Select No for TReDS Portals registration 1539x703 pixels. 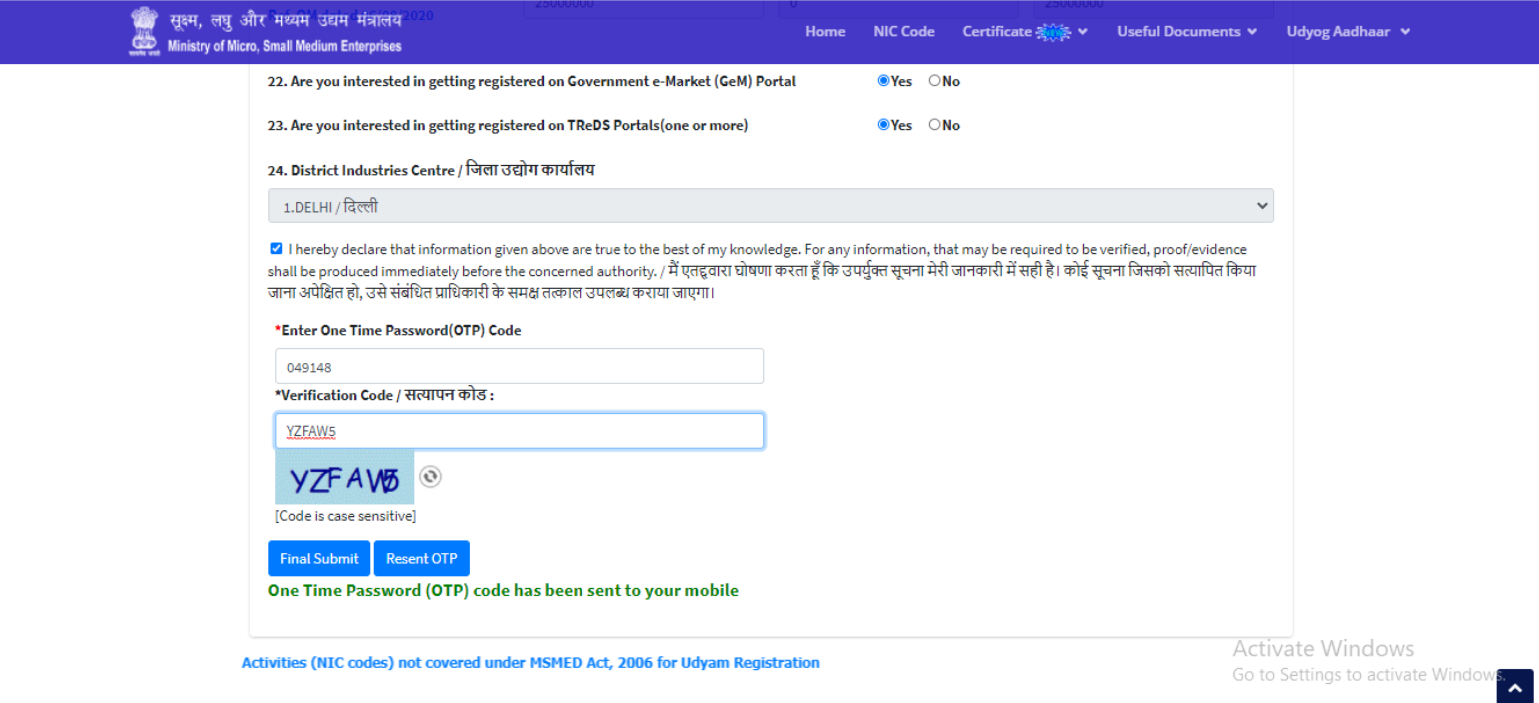pos(934,125)
